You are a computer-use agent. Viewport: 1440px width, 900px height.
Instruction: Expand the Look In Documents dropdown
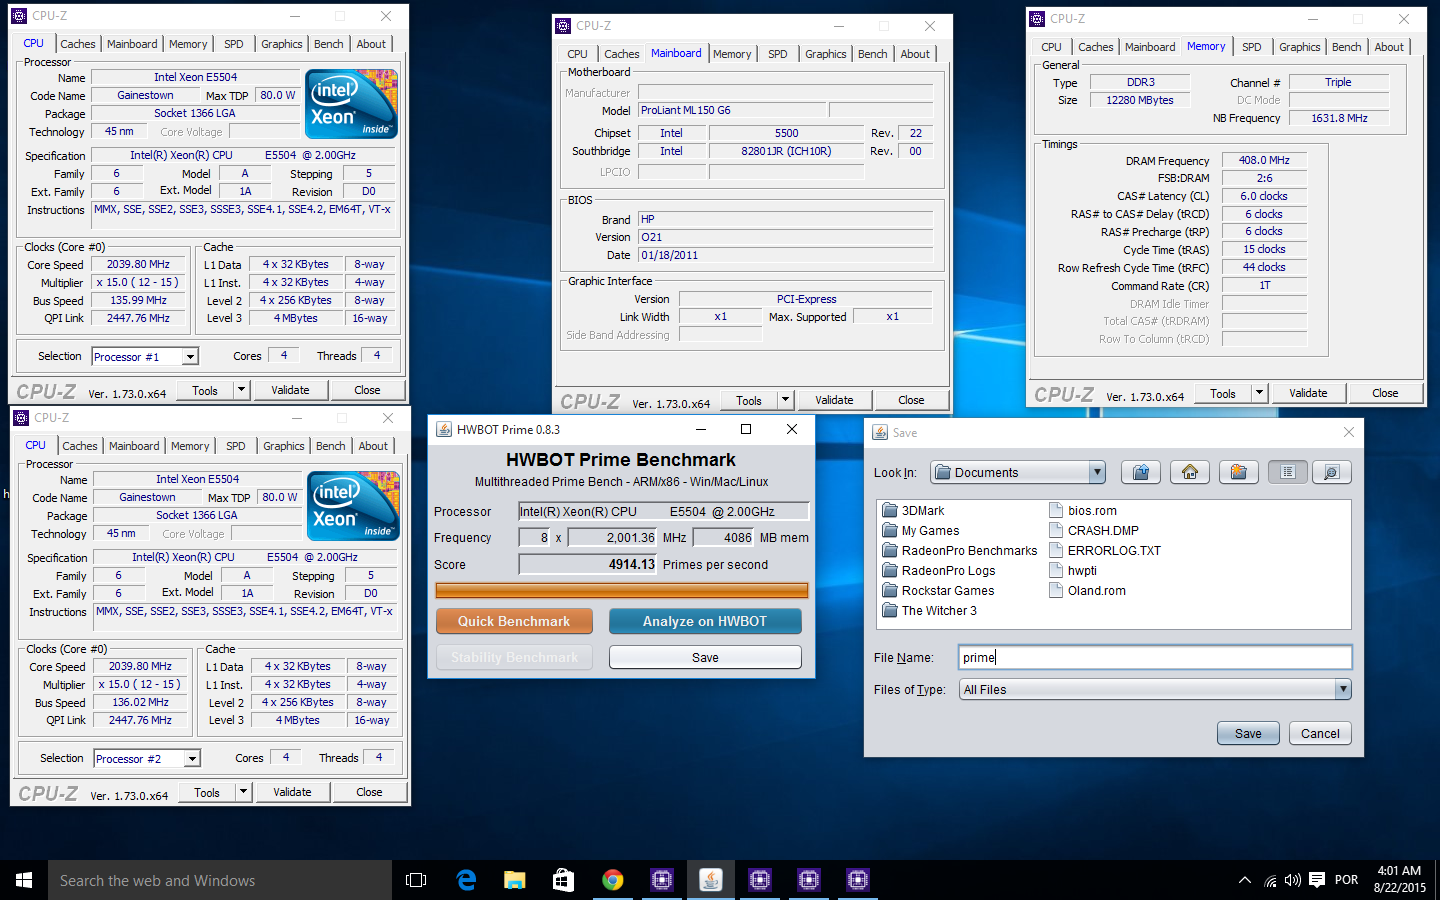[1097, 472]
